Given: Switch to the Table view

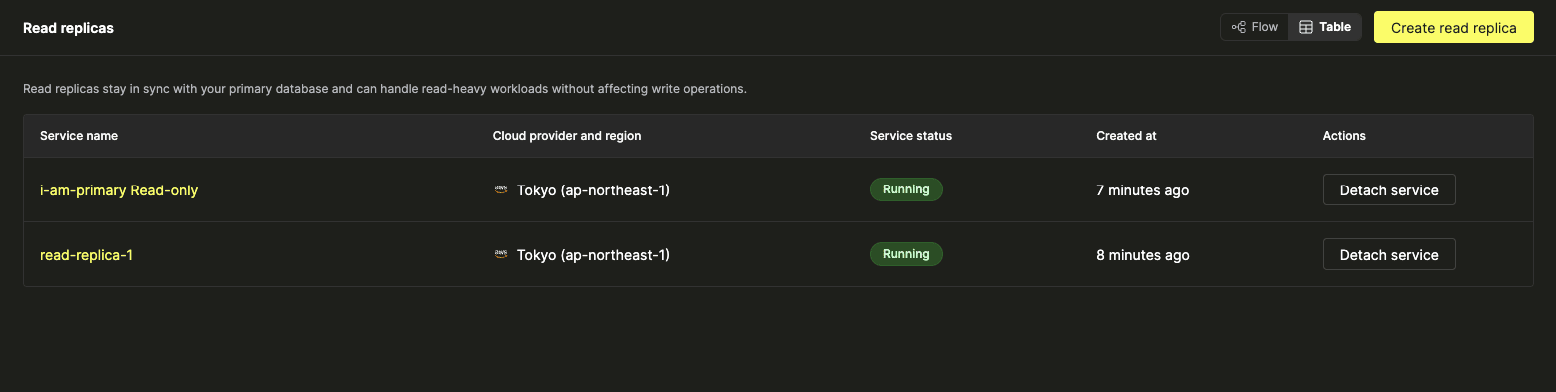Looking at the screenshot, I should click(x=1325, y=27).
